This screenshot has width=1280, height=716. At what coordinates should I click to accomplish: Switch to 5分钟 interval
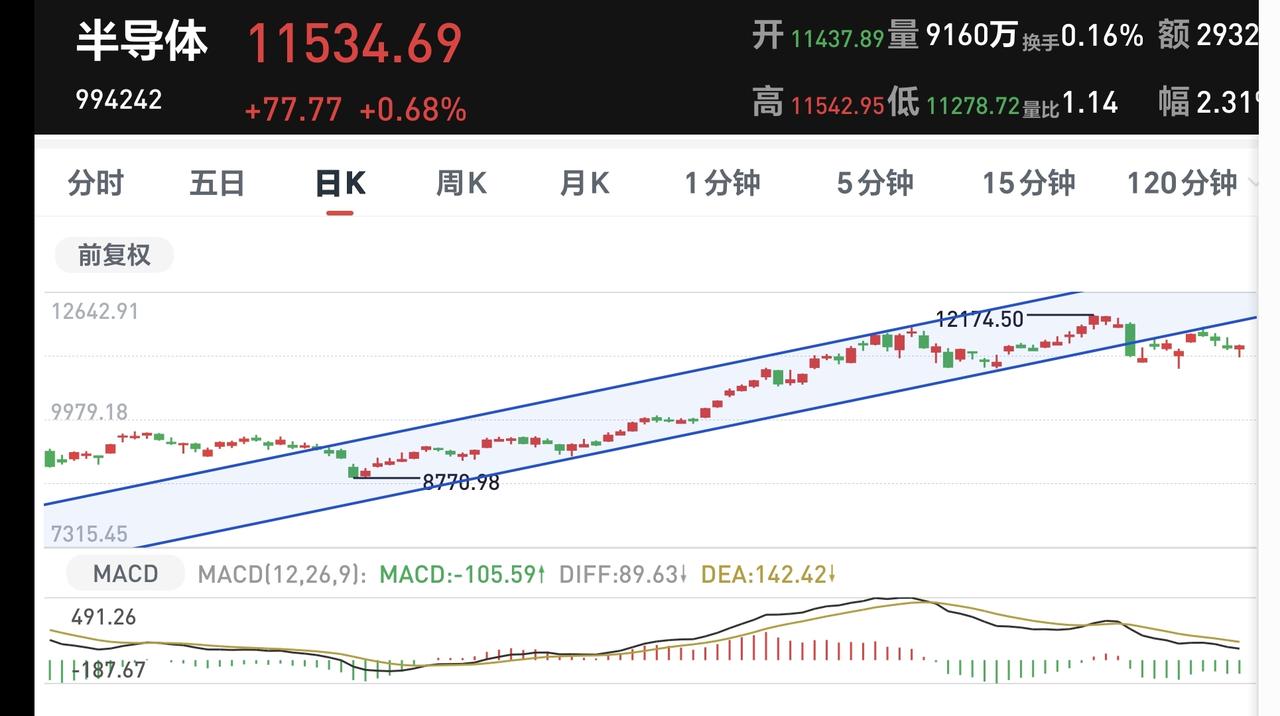pos(875,183)
